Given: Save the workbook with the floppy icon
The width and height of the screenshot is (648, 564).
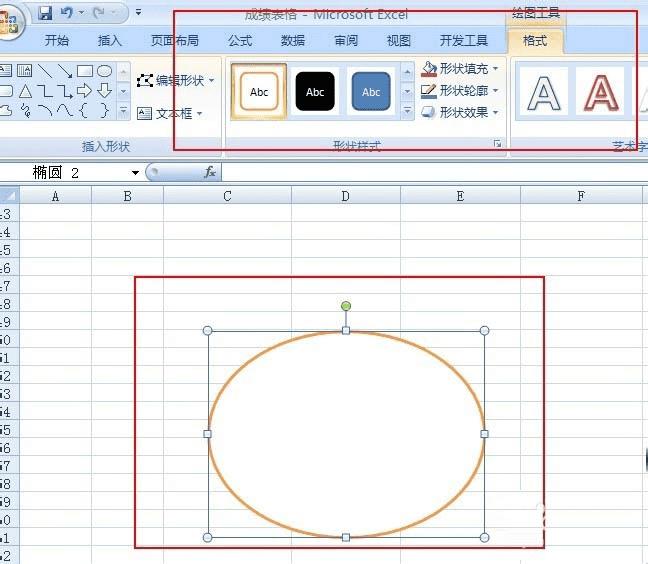Looking at the screenshot, I should pyautogui.click(x=45, y=12).
